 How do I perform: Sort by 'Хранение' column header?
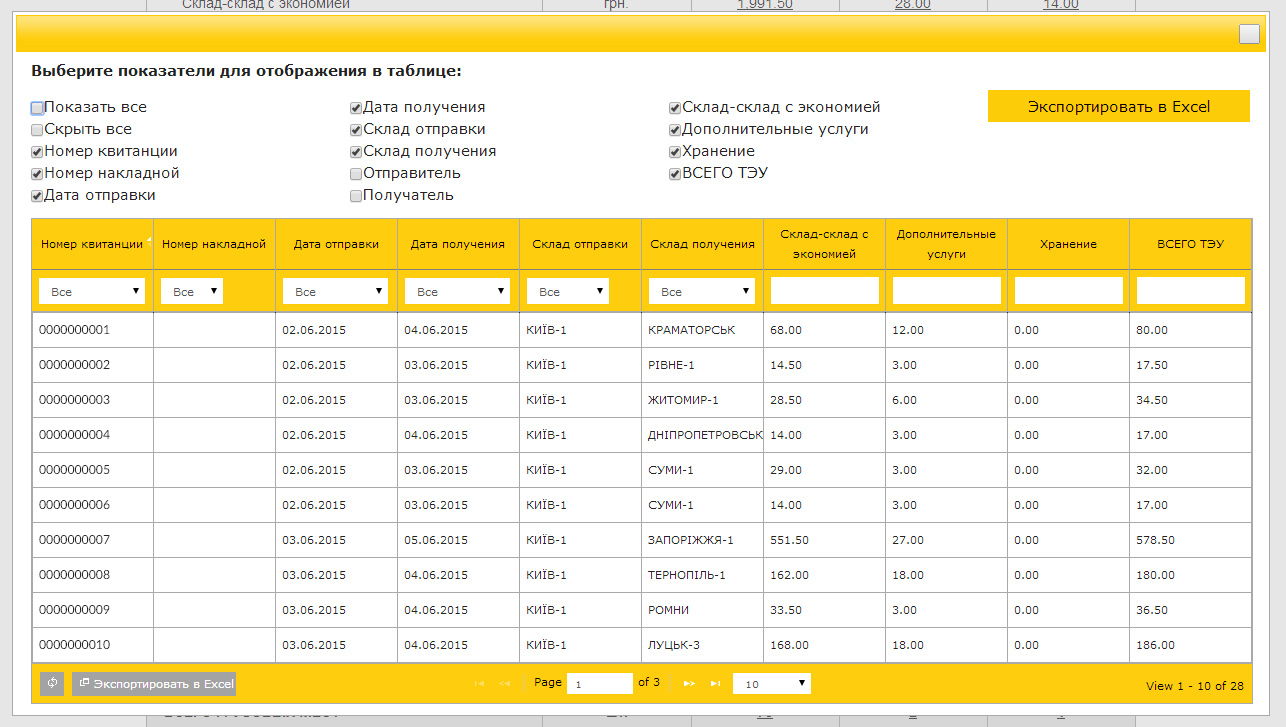[x=1068, y=244]
